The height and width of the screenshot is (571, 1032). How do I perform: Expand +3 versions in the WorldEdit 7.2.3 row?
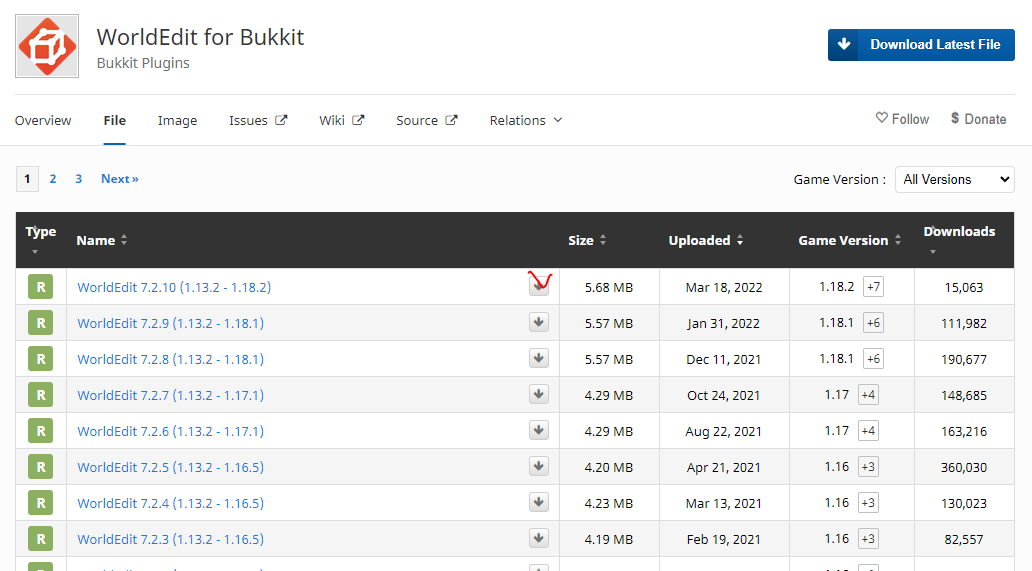868,539
